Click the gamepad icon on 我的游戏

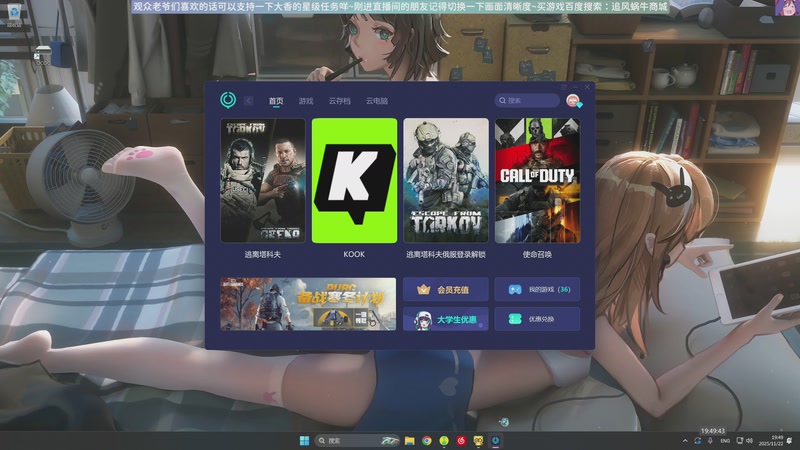(x=515, y=289)
